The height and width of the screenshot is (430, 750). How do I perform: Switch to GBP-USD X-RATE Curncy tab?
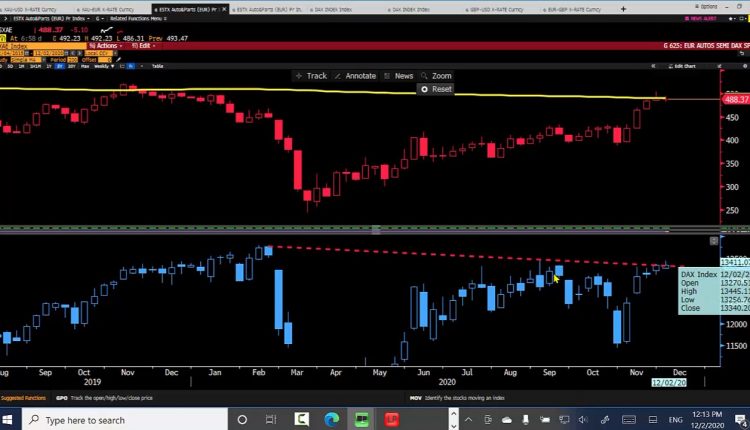click(496, 9)
